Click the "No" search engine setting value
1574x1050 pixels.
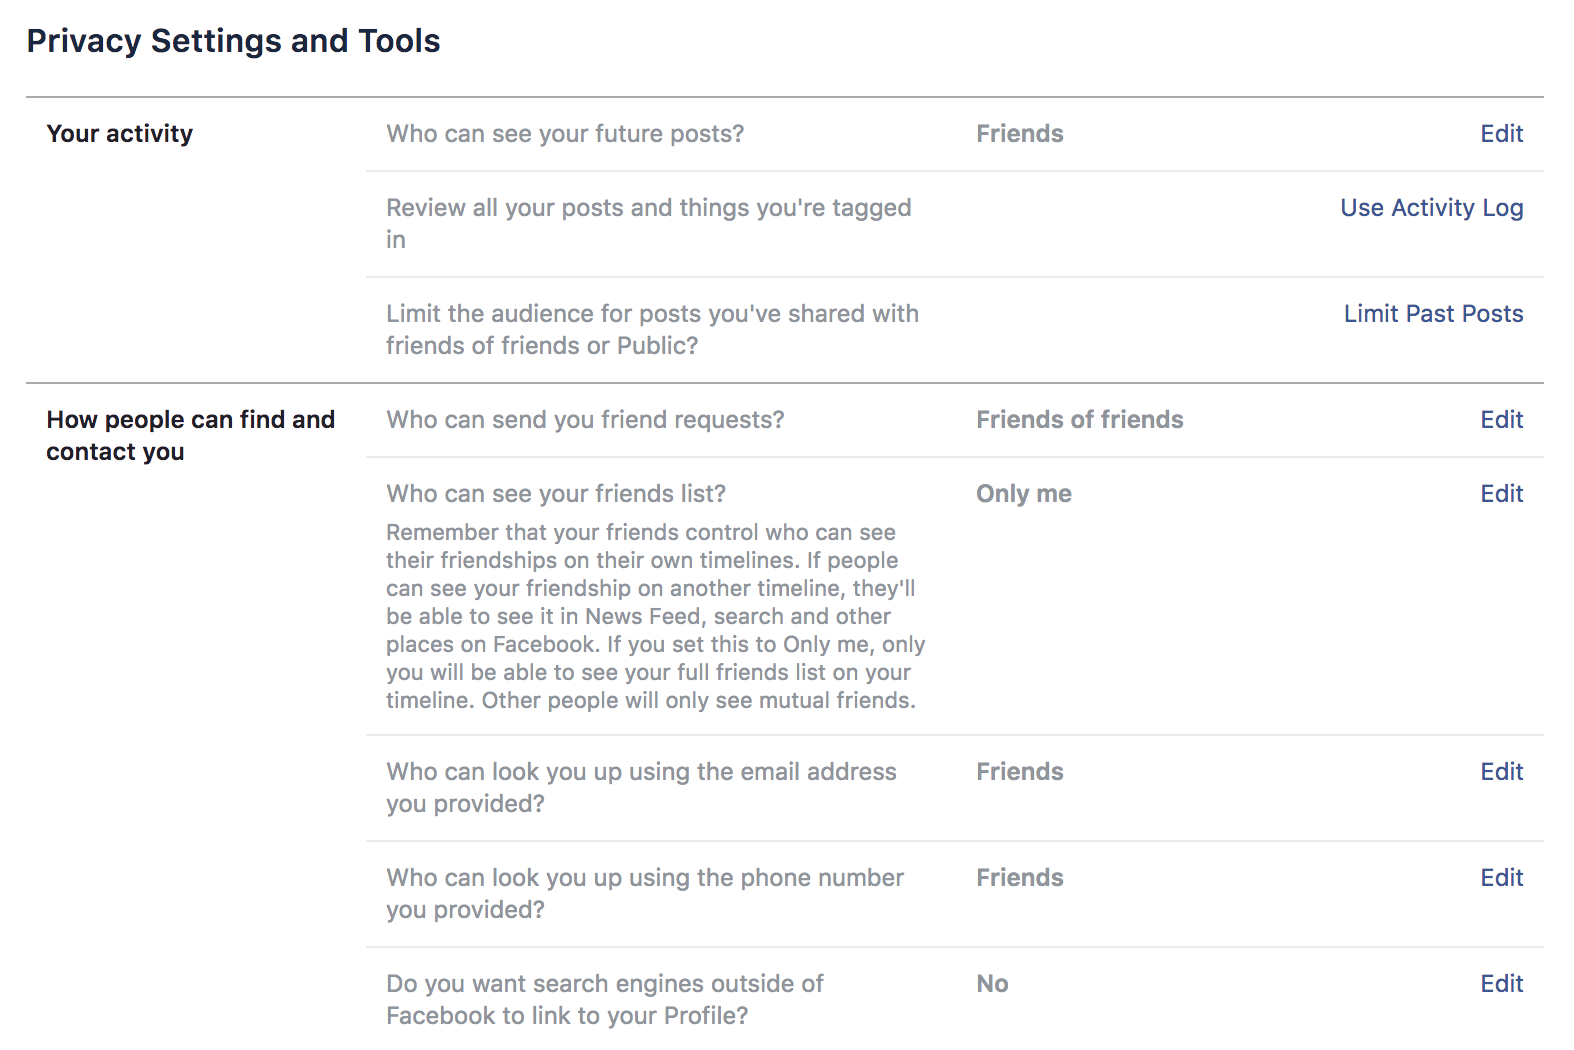[x=992, y=984]
